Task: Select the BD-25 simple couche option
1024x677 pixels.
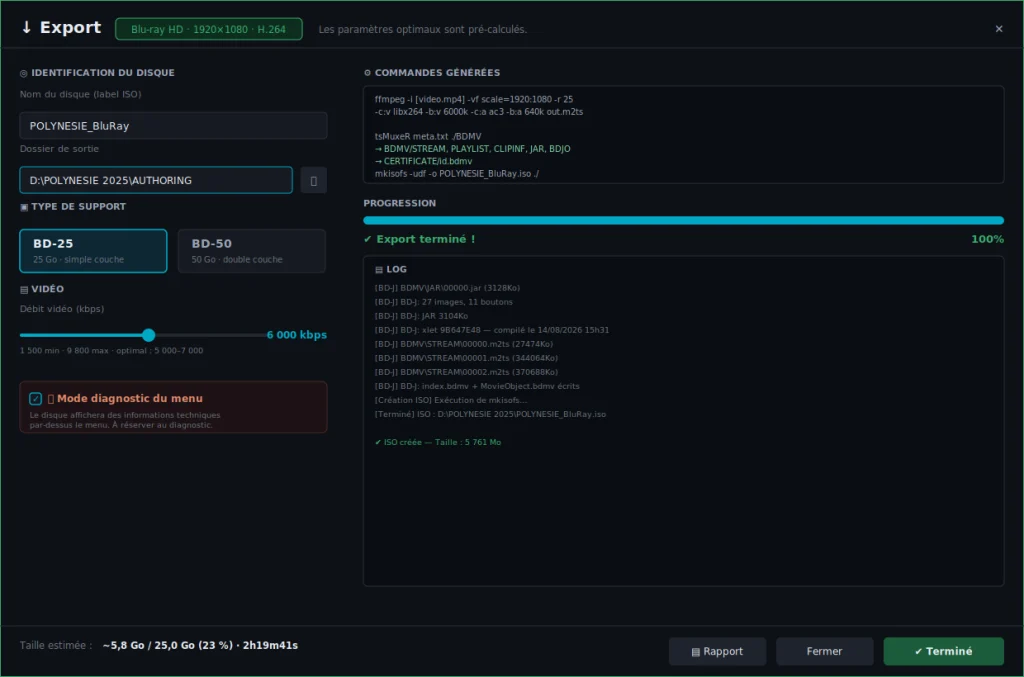Action: pos(93,251)
